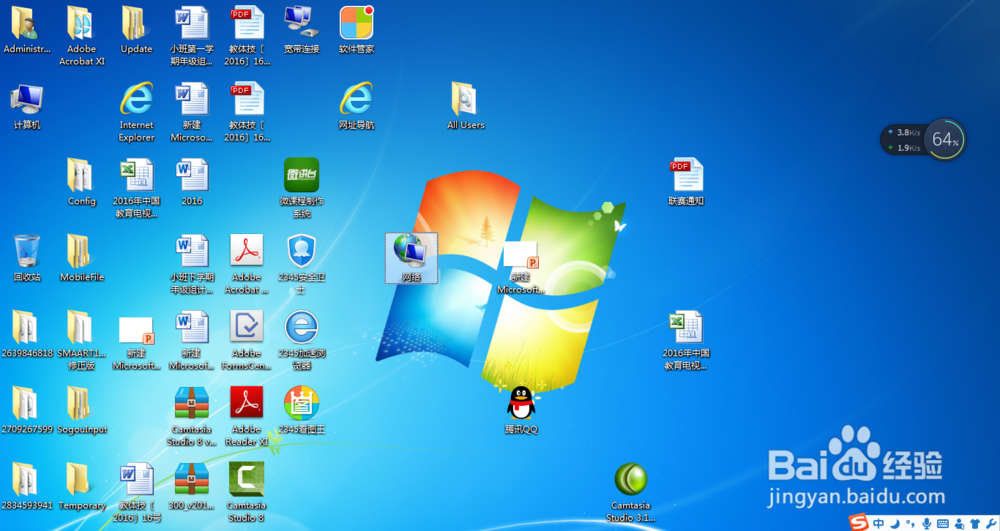
Task: Select the SMAART1 修正版 folder
Action: click(x=82, y=340)
